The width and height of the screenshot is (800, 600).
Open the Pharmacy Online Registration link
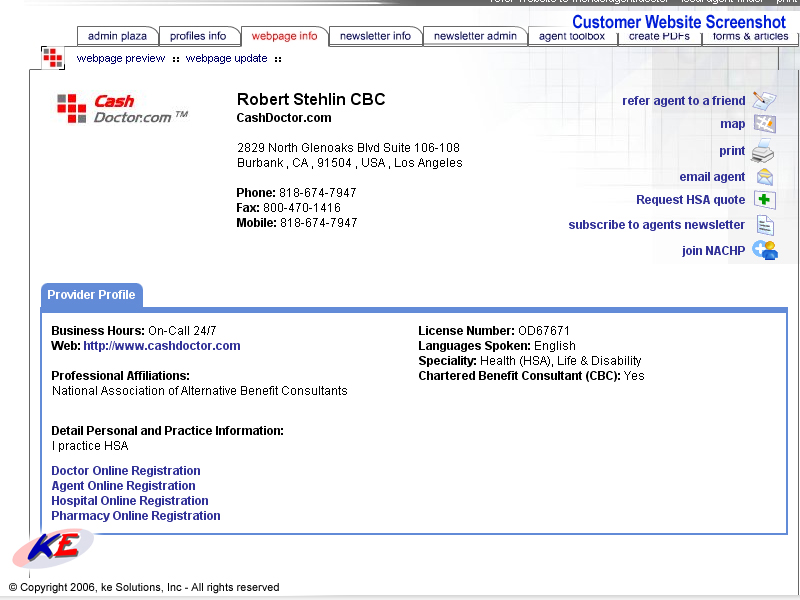(x=136, y=516)
